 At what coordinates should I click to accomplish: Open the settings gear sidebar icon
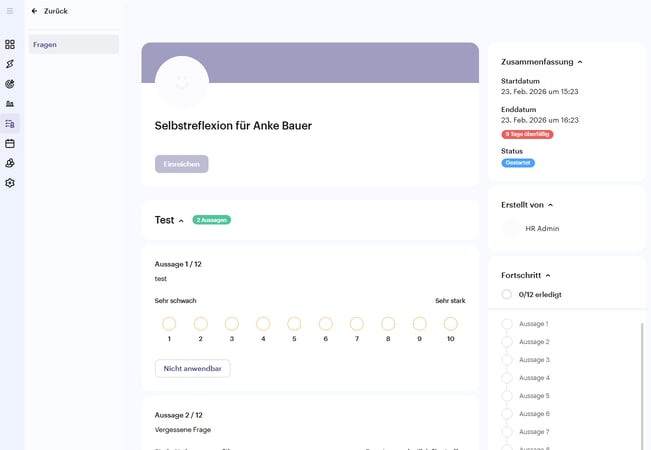click(10, 183)
